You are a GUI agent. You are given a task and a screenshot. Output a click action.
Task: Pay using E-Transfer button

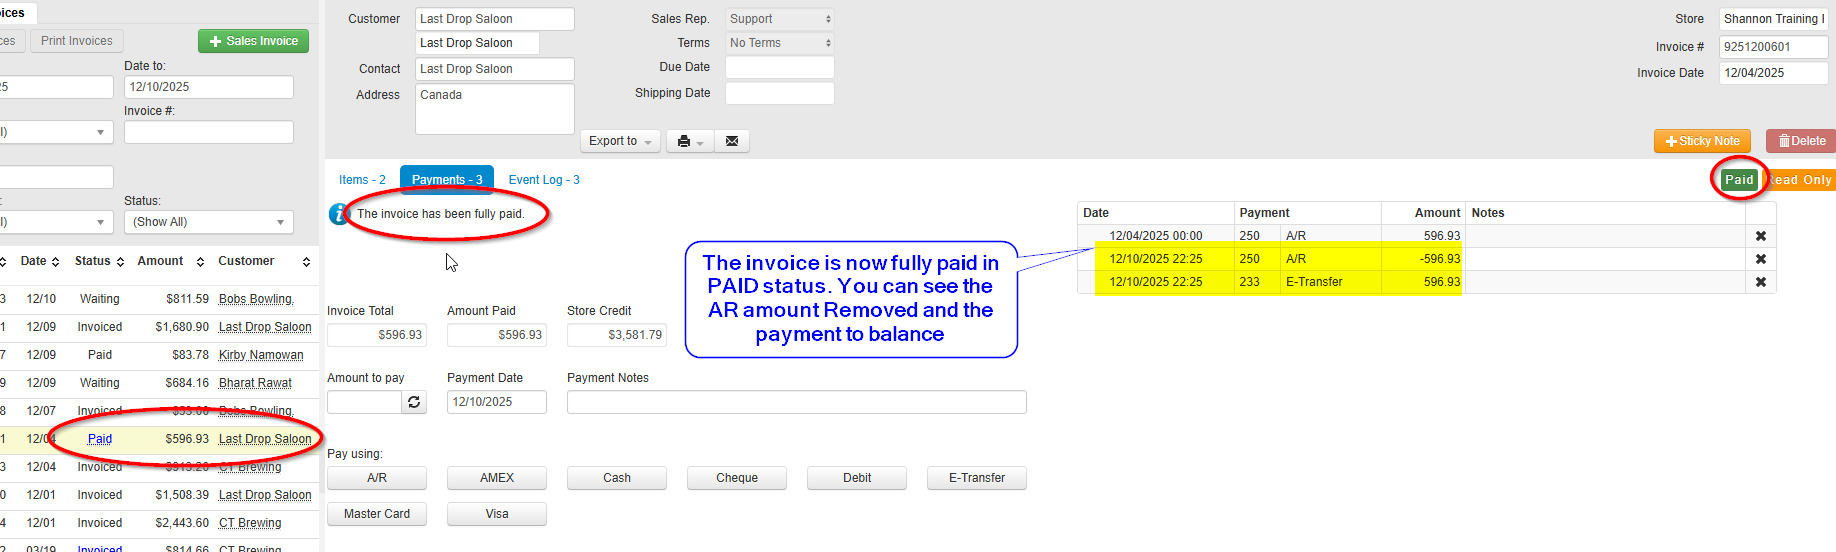point(977,478)
